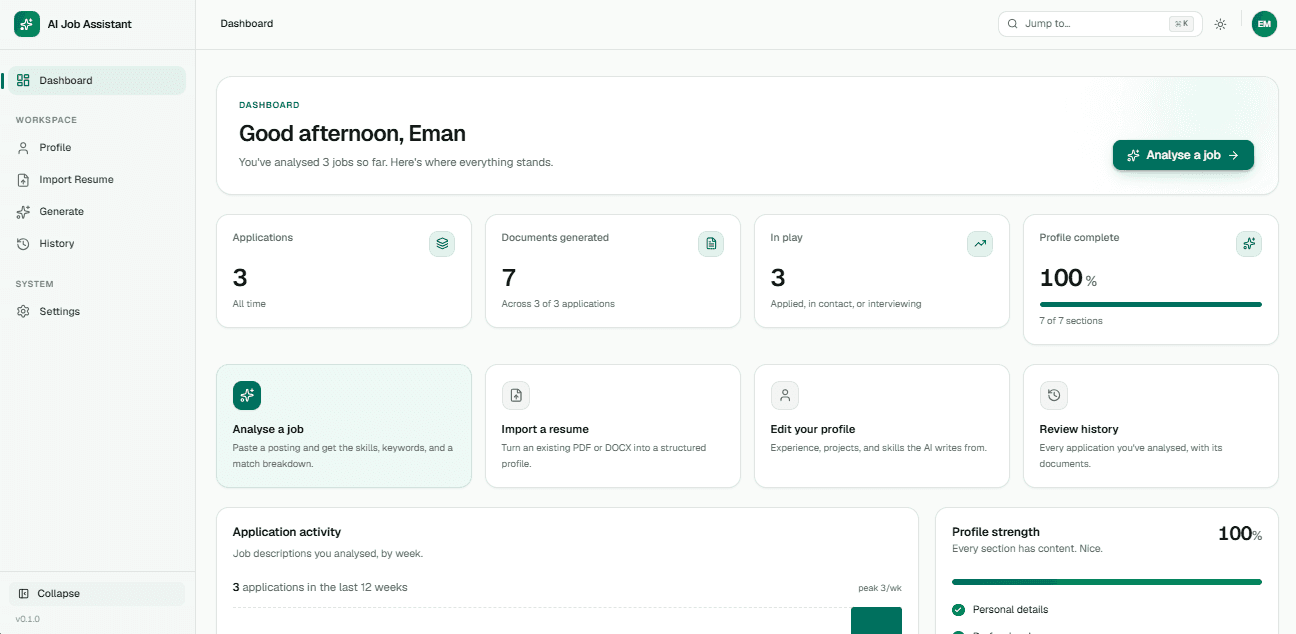This screenshot has height=634, width=1296.
Task: Toggle the light/dark theme sun icon
Action: pos(1220,24)
